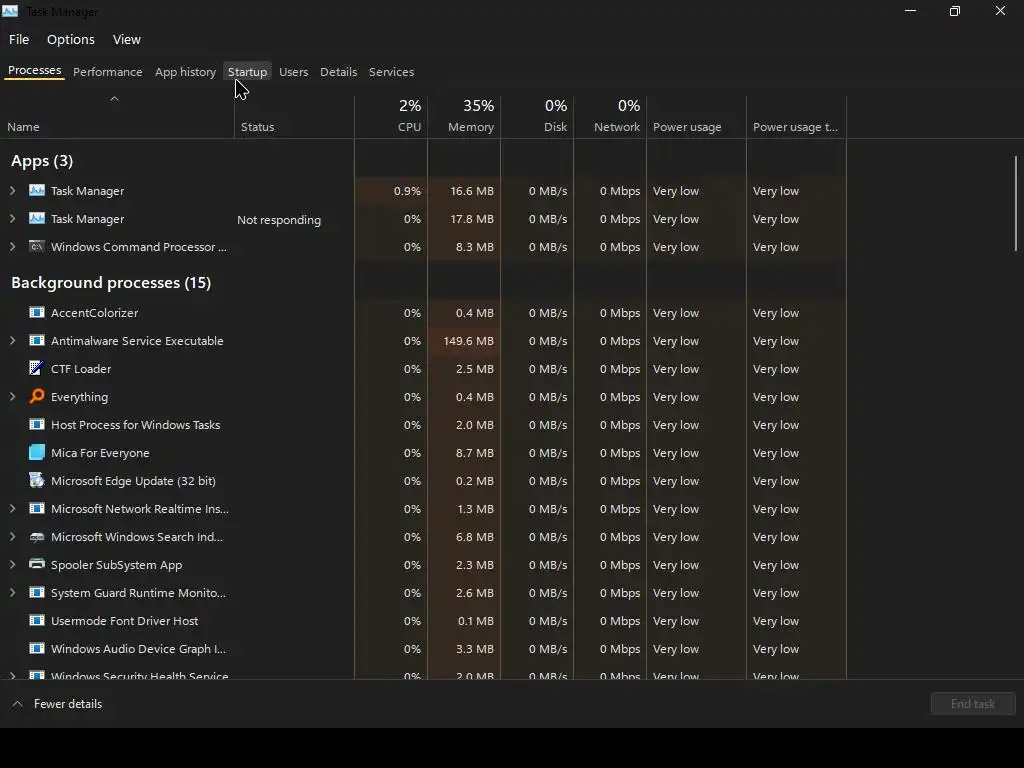Restore down the Task Manager window
The image size is (1024, 768).
(955, 11)
